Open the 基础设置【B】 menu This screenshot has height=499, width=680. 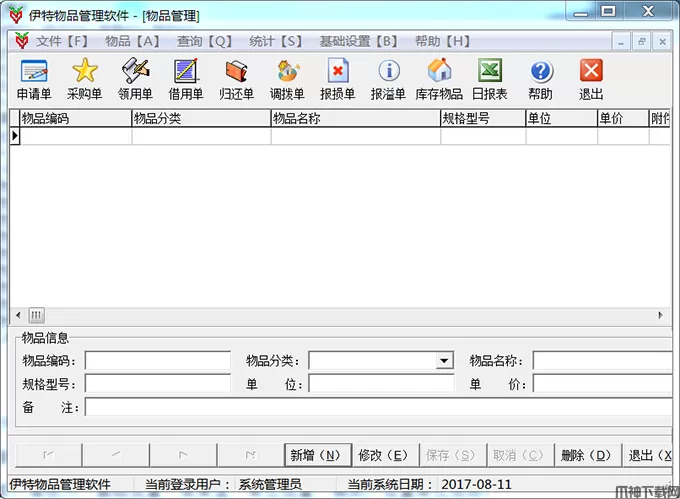(x=359, y=41)
